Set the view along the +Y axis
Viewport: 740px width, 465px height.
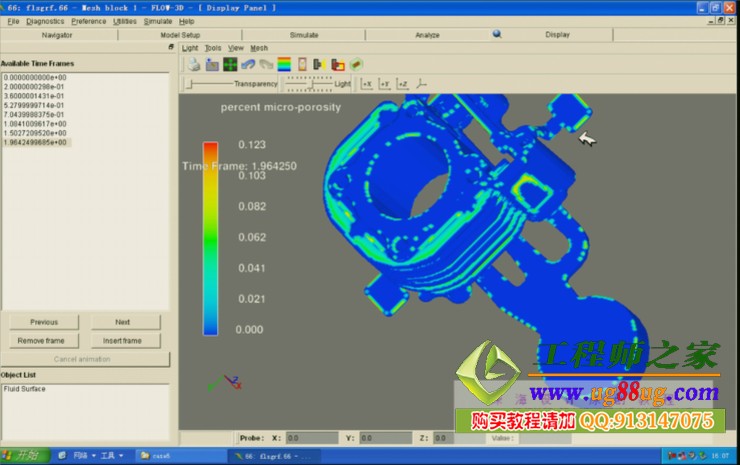pos(385,84)
